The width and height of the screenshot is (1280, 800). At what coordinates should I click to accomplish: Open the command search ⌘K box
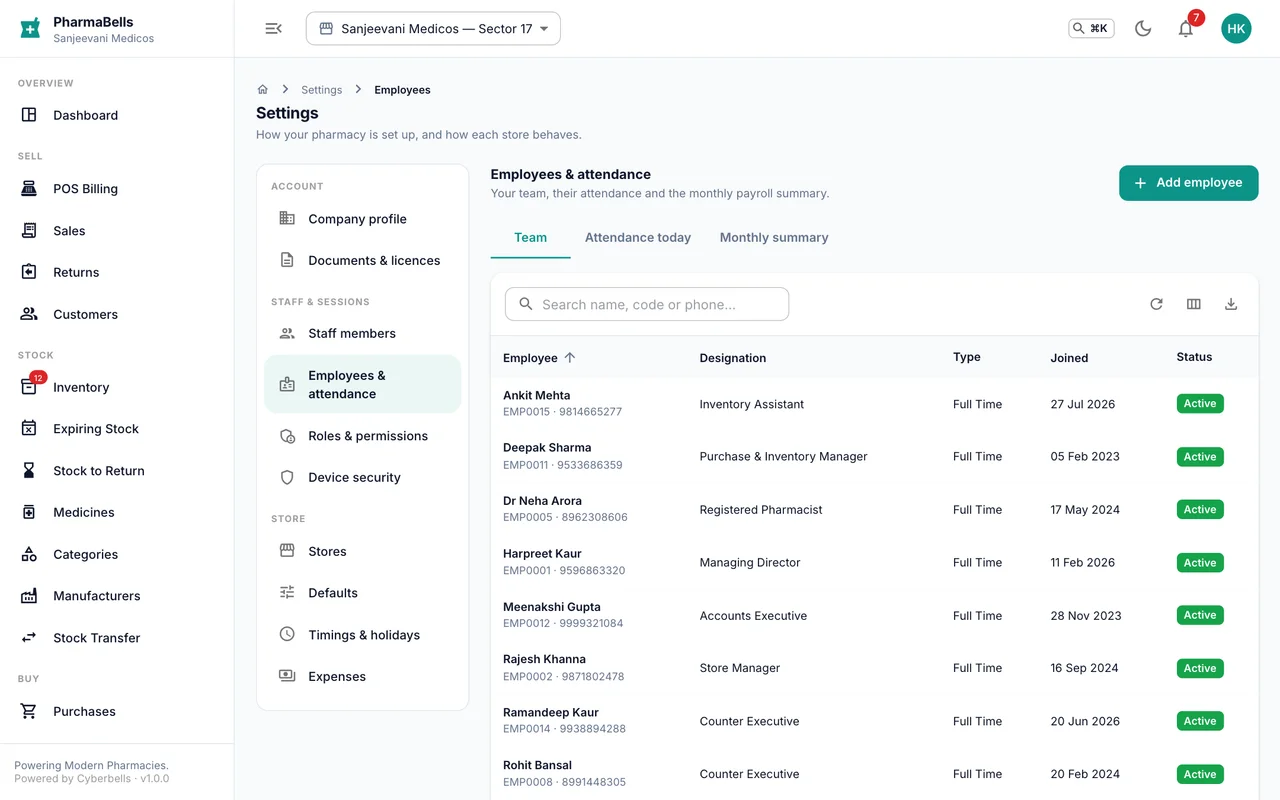(x=1091, y=29)
